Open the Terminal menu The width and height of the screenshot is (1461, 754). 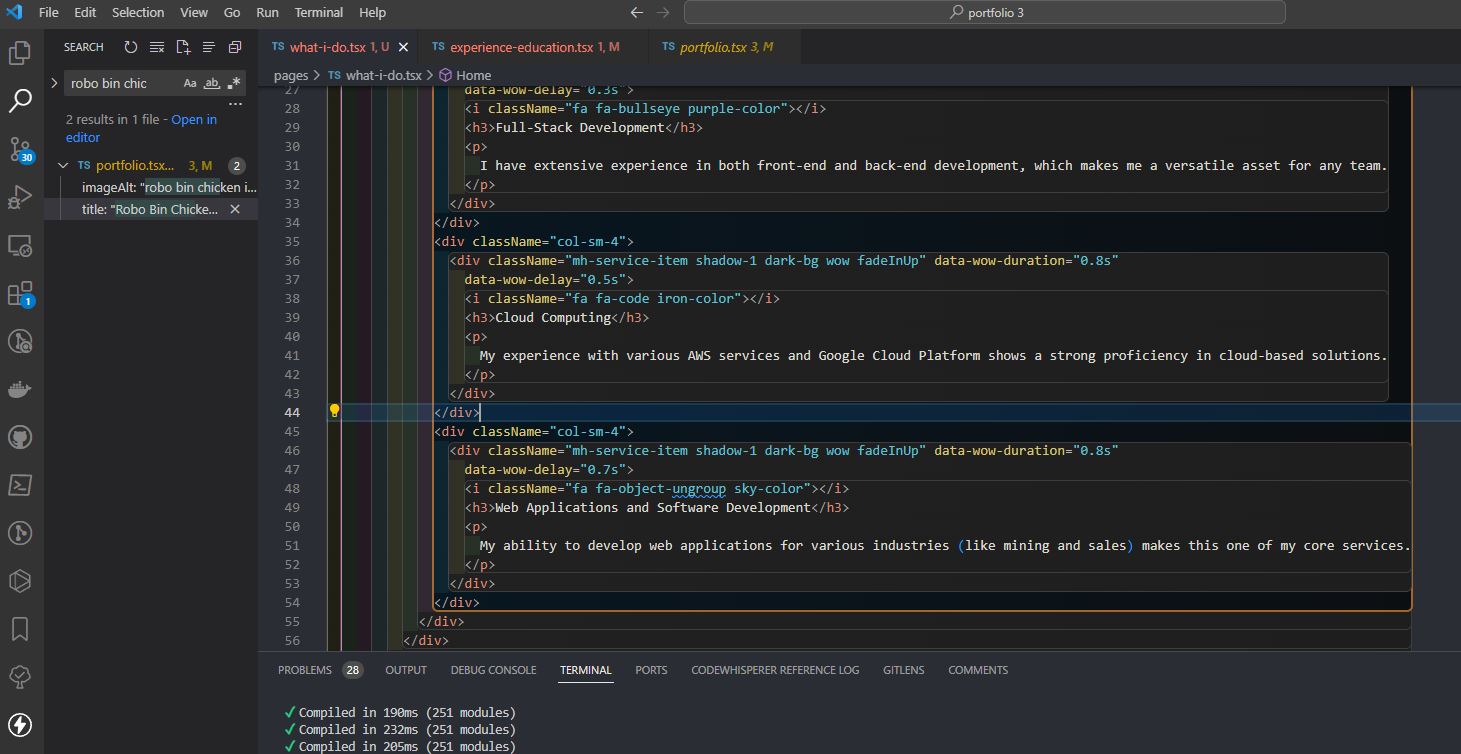click(x=318, y=12)
